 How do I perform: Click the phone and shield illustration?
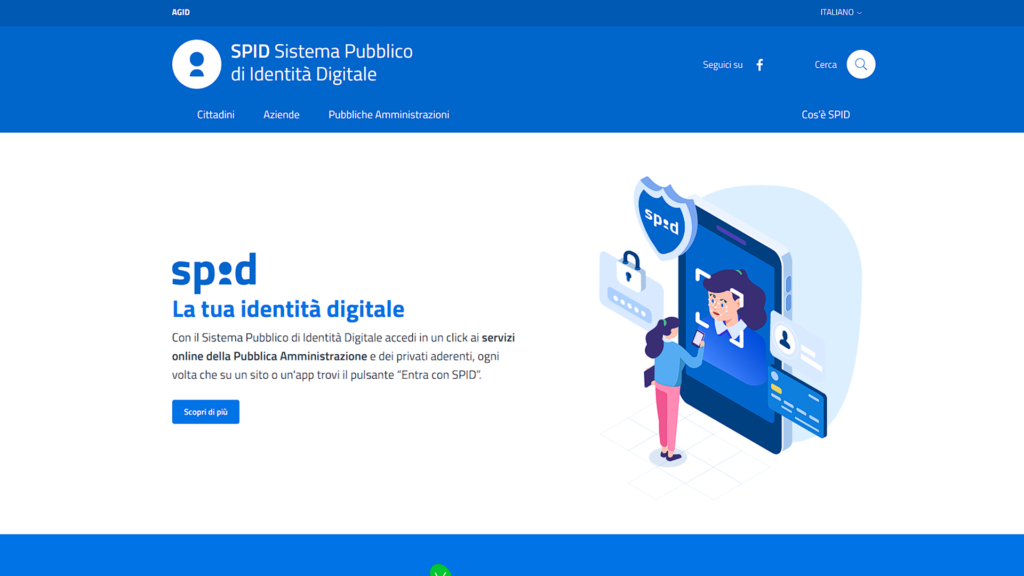click(730, 336)
